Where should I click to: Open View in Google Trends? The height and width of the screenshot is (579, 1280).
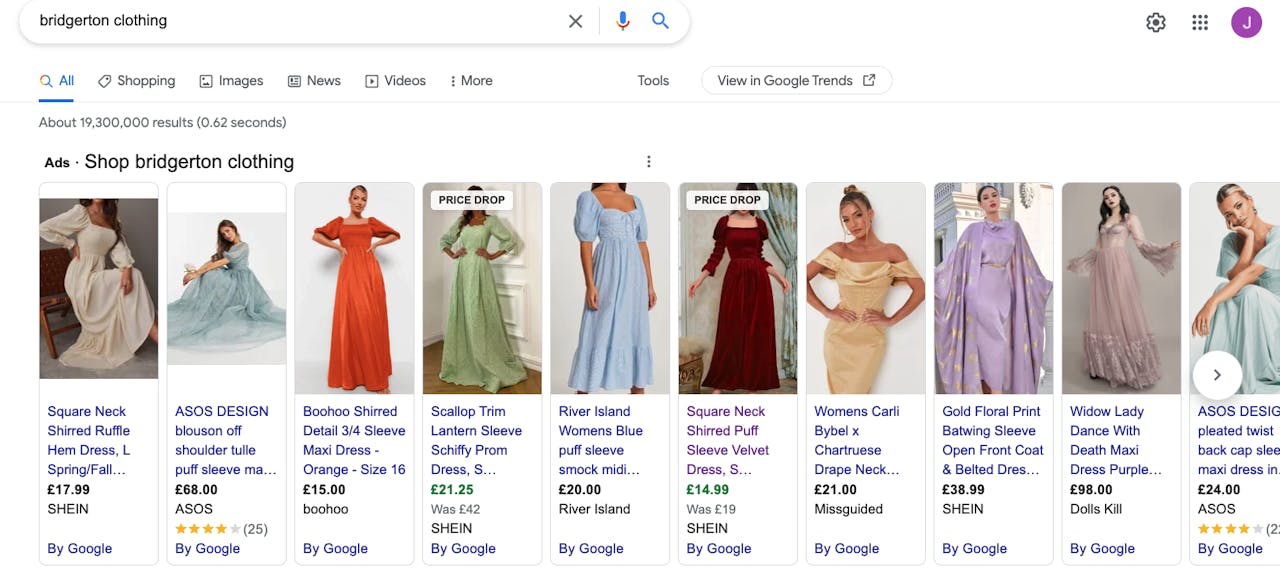[x=796, y=81]
